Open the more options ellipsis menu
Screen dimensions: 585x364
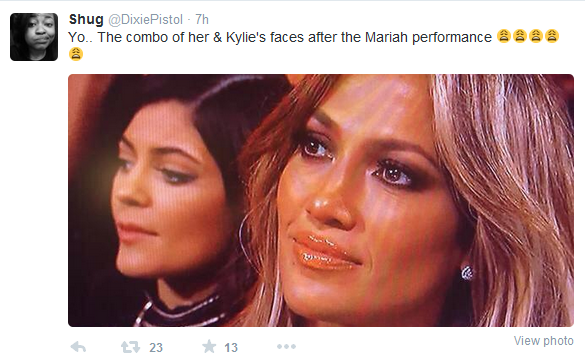[x=287, y=346]
